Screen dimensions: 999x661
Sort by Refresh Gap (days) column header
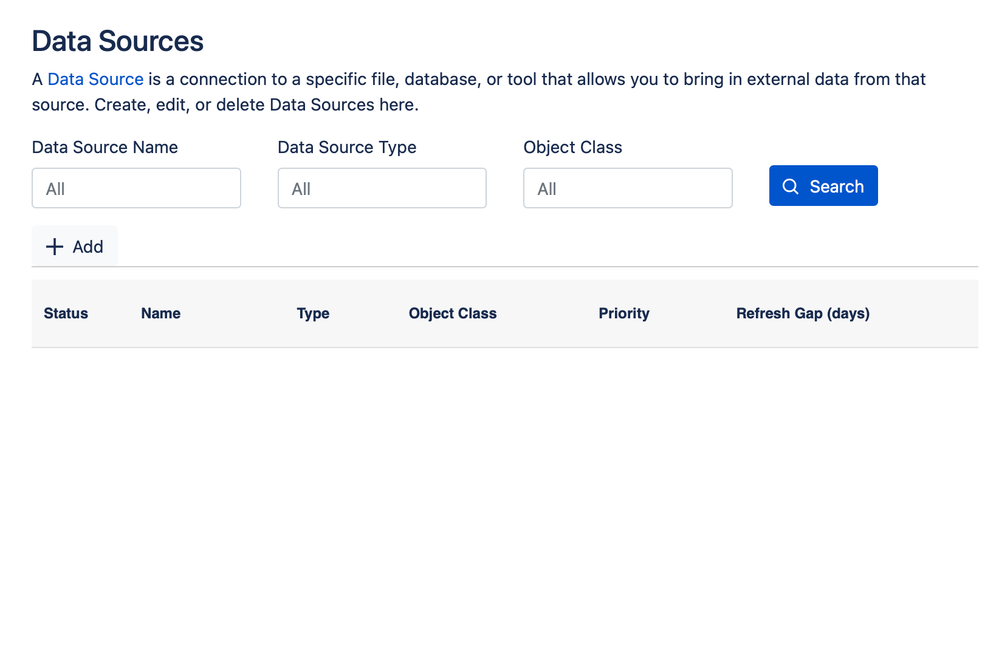(803, 313)
